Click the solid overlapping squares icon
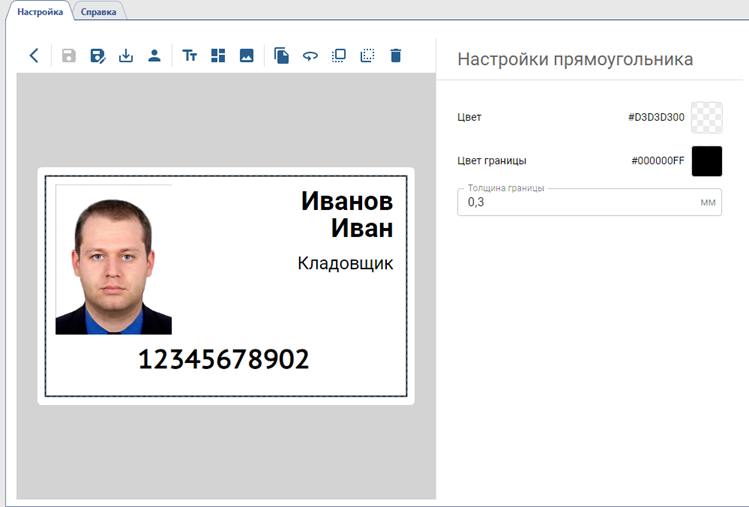The width and height of the screenshot is (749, 507). point(339,56)
